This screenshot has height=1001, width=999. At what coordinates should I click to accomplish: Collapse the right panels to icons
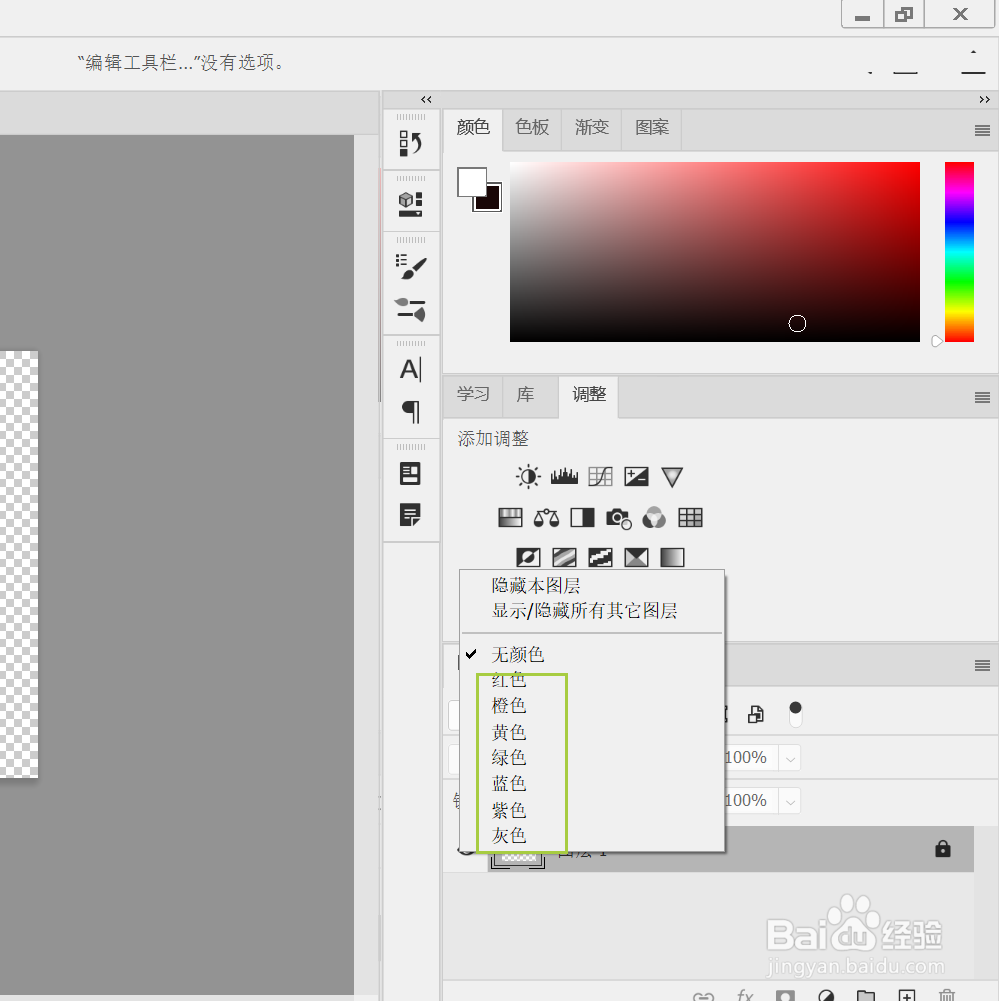click(x=984, y=100)
